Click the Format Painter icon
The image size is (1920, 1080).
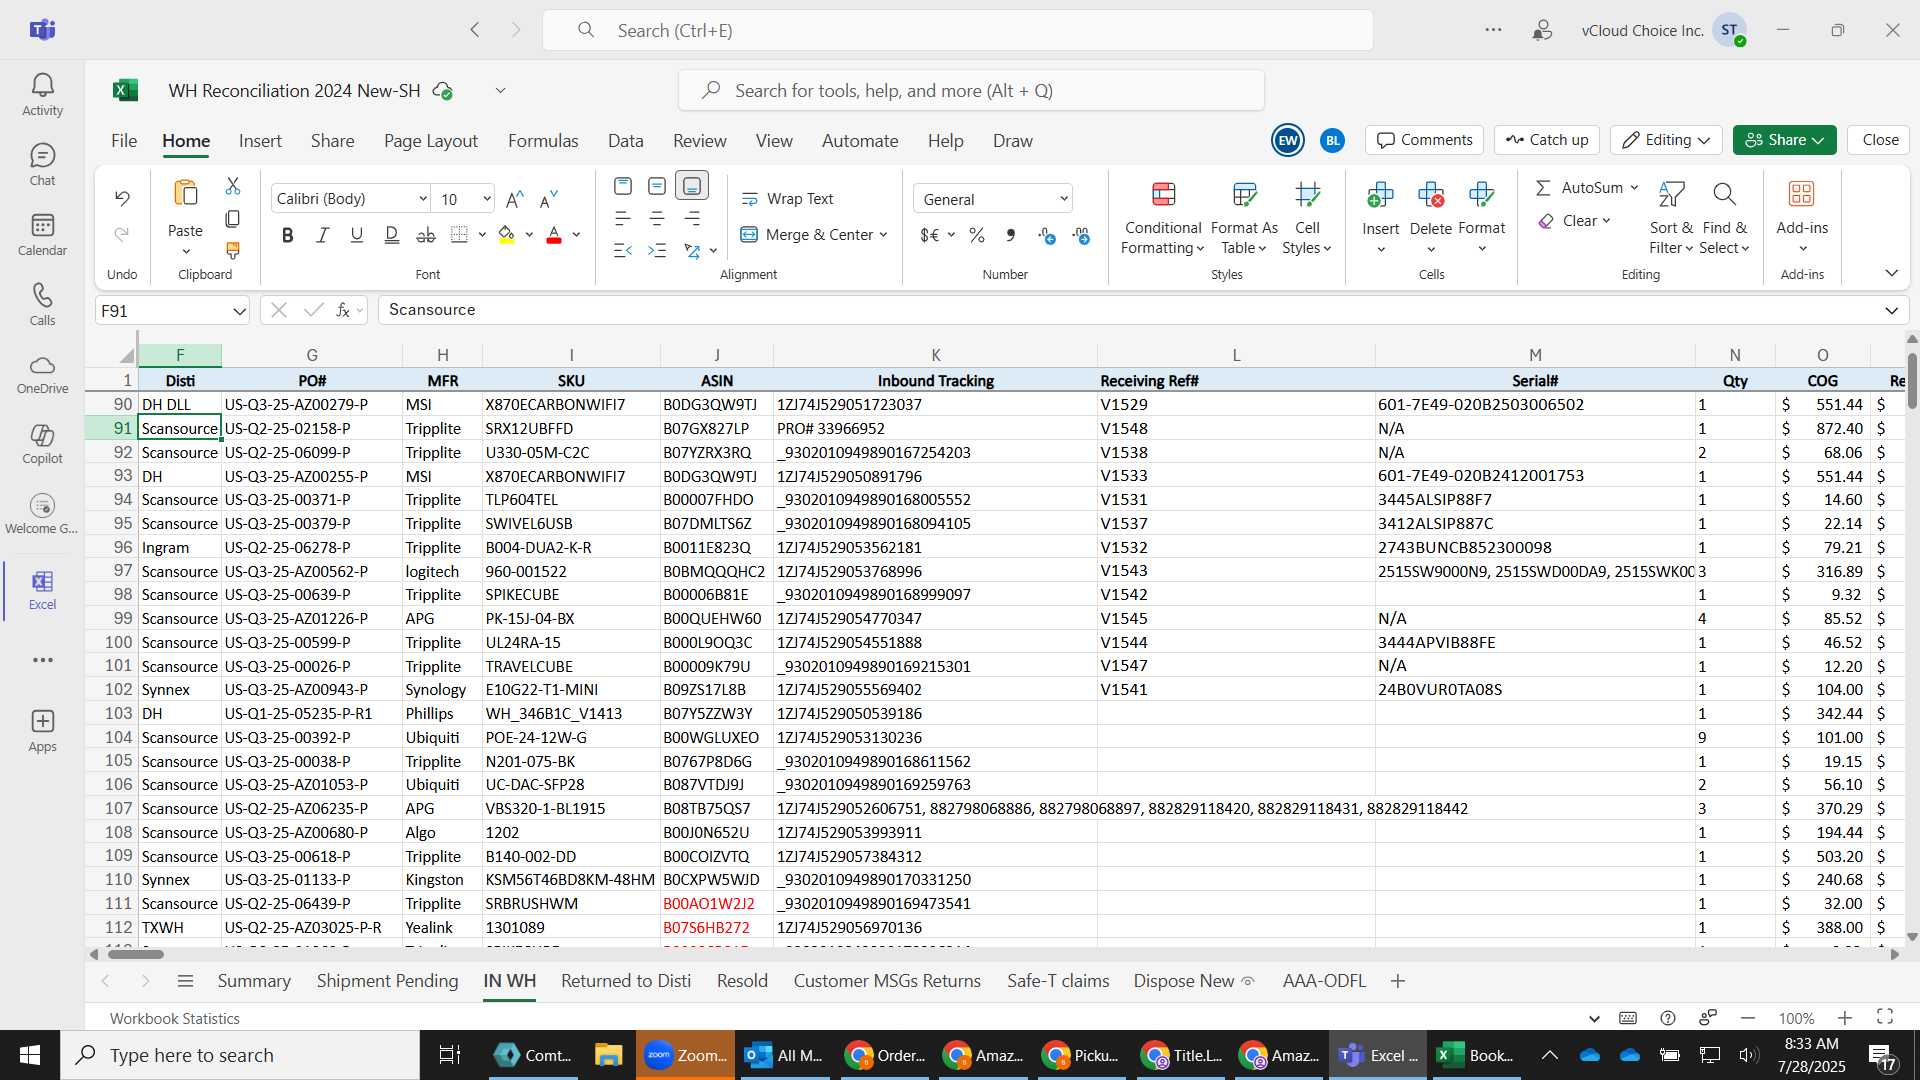(x=233, y=250)
